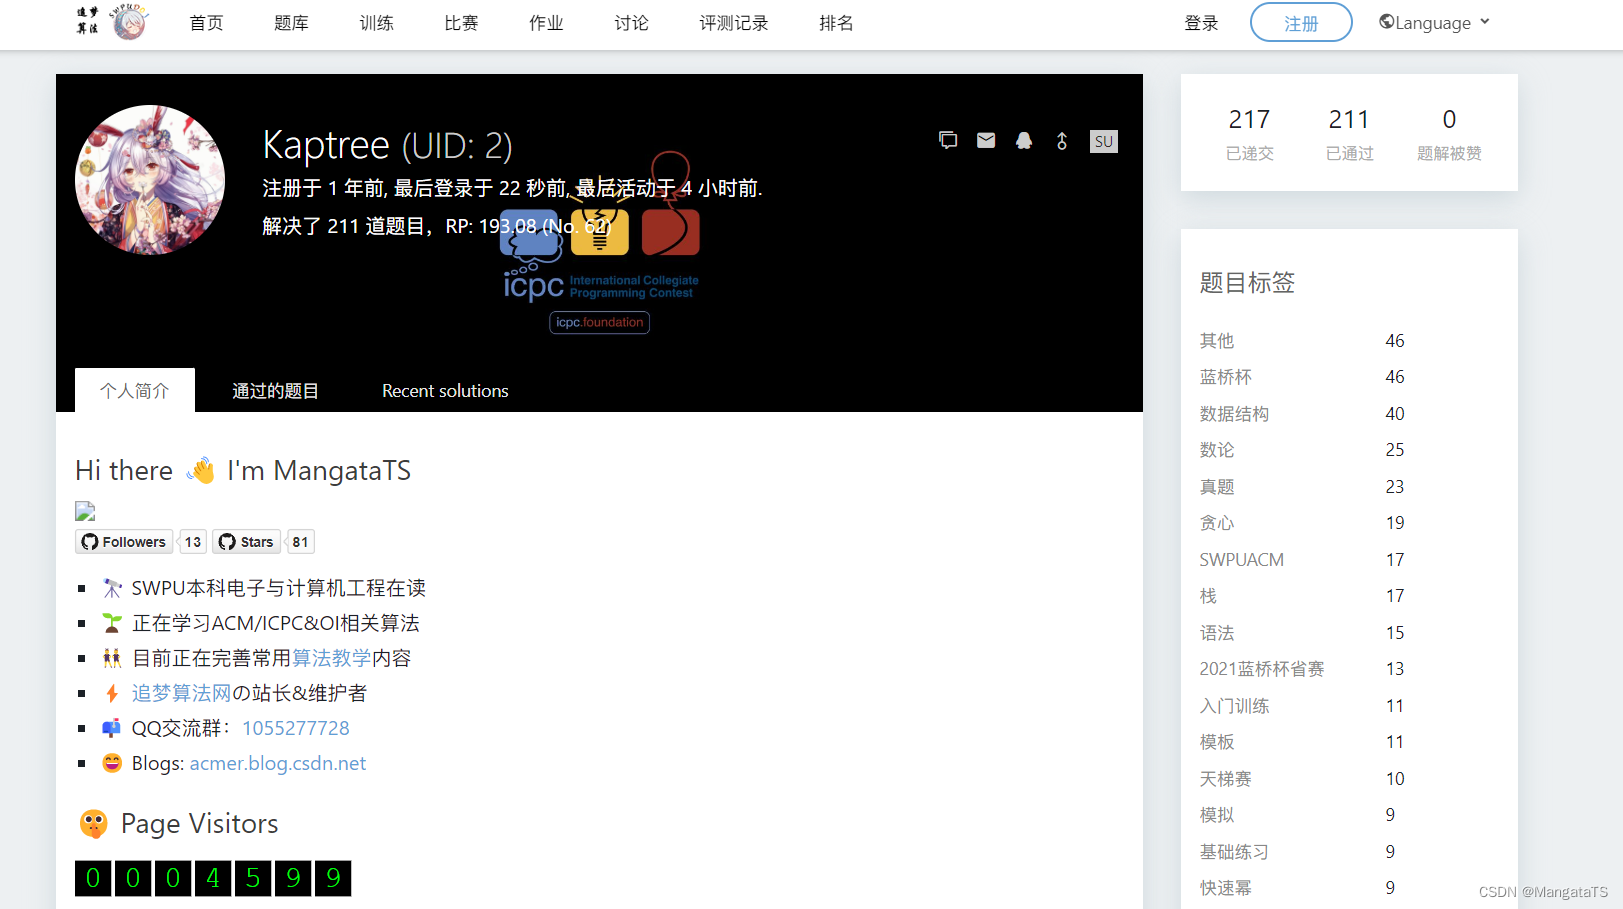
Task: Click the 217 已递交 statistic
Action: tap(1250, 133)
